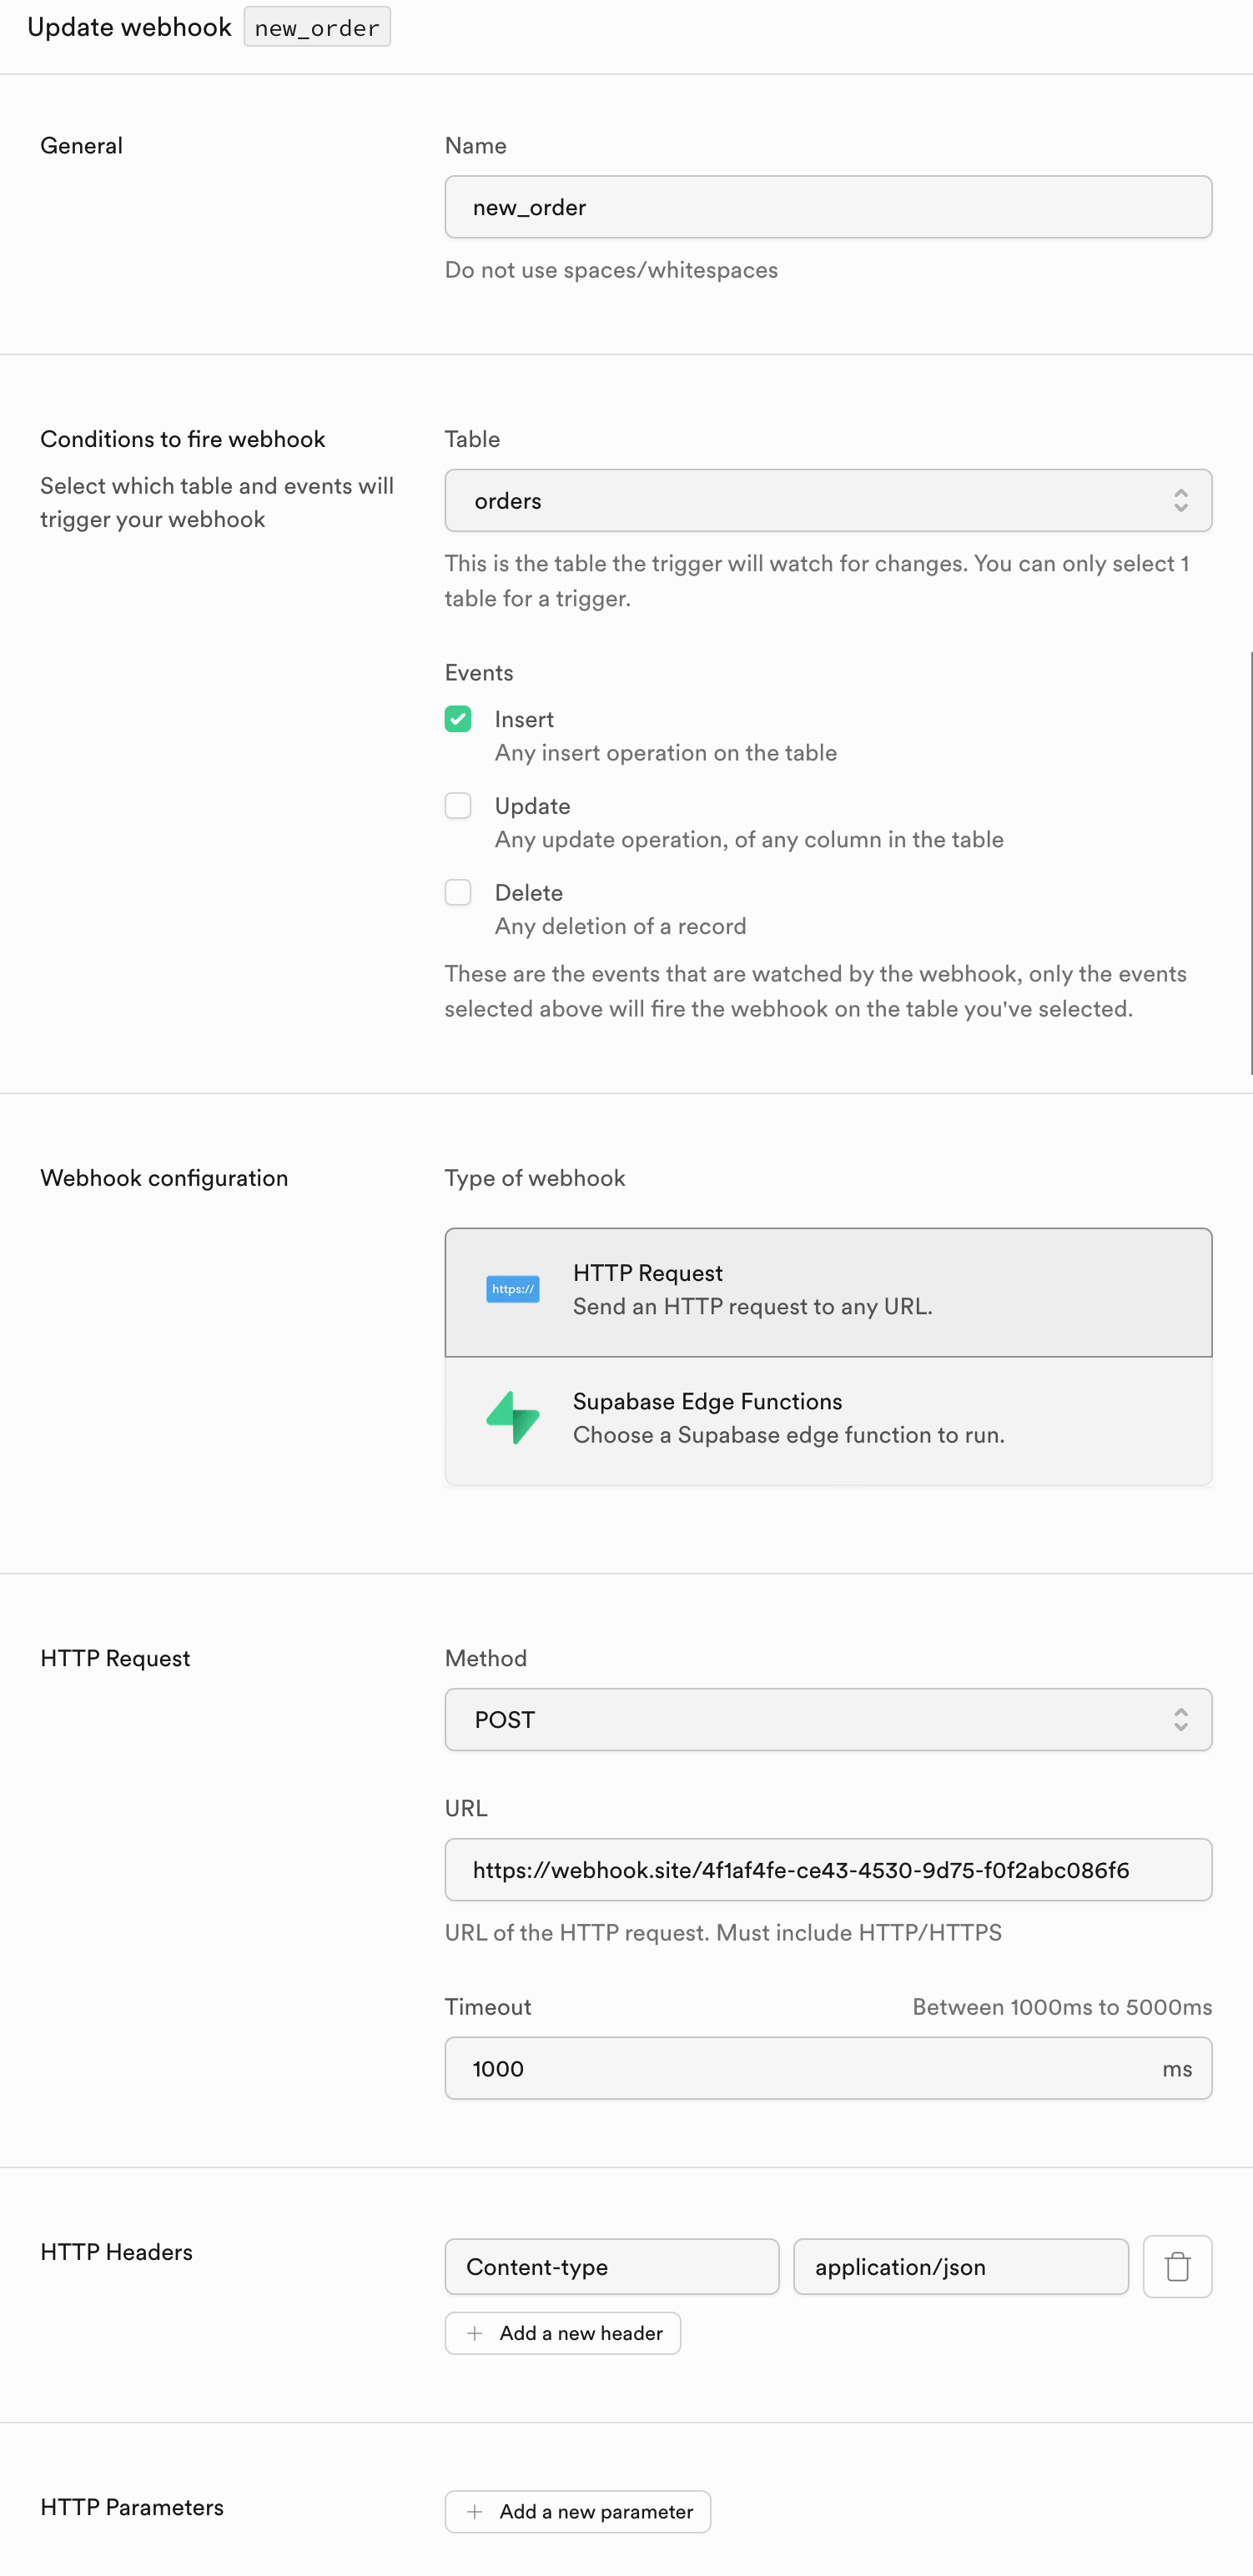Click "Any insert operation on the table" text
Viewport: 1253px width, 2576px height.
click(666, 753)
